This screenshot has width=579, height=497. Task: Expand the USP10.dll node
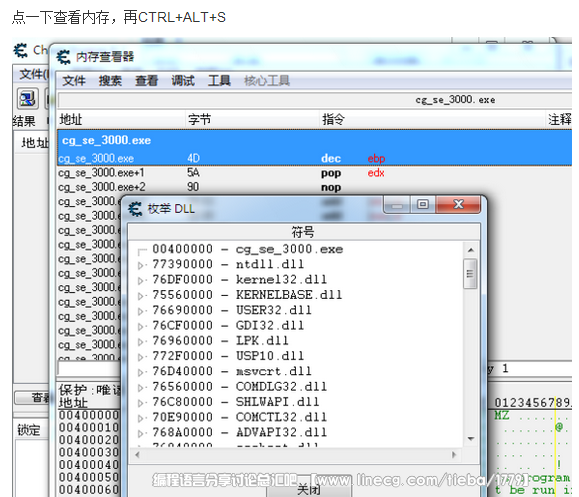[141, 357]
